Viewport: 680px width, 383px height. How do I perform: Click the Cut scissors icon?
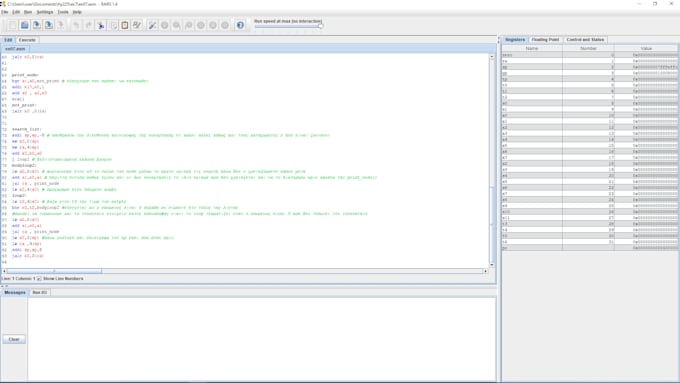(x=101, y=25)
